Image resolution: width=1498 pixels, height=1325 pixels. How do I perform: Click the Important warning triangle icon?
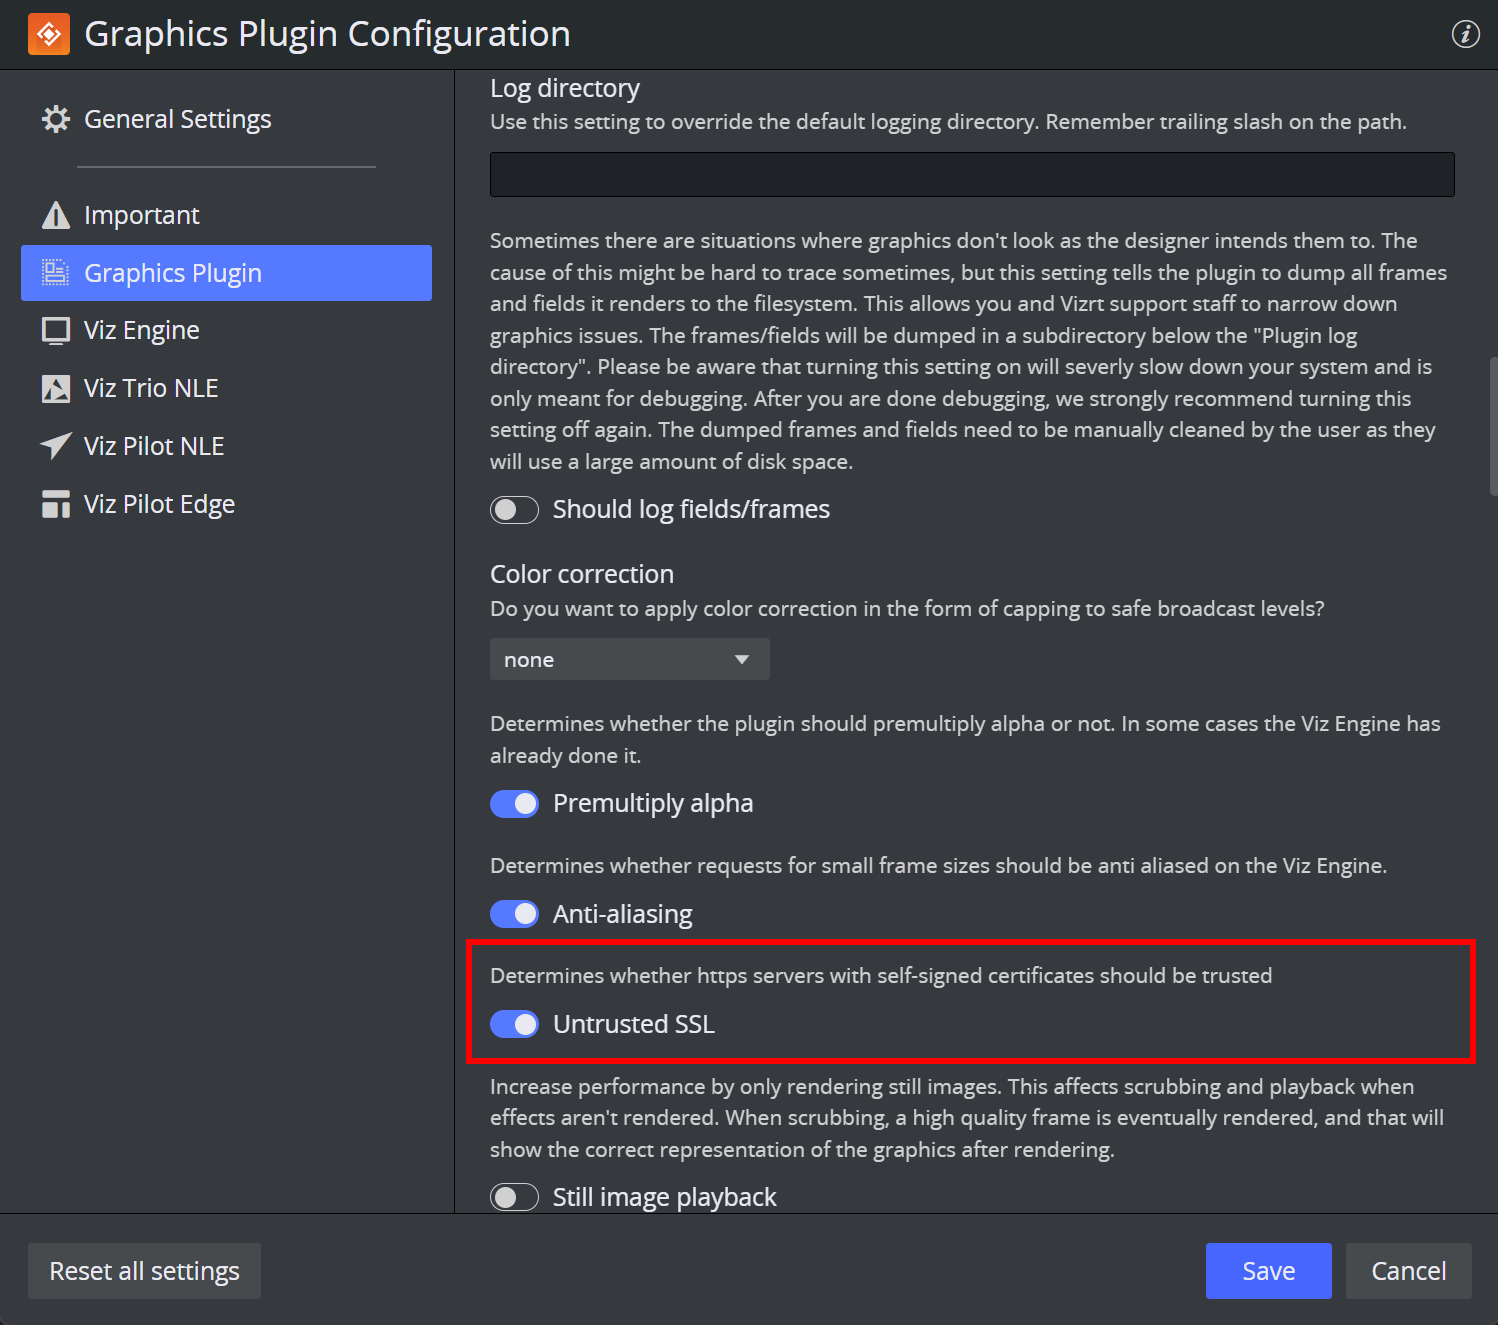click(x=56, y=215)
